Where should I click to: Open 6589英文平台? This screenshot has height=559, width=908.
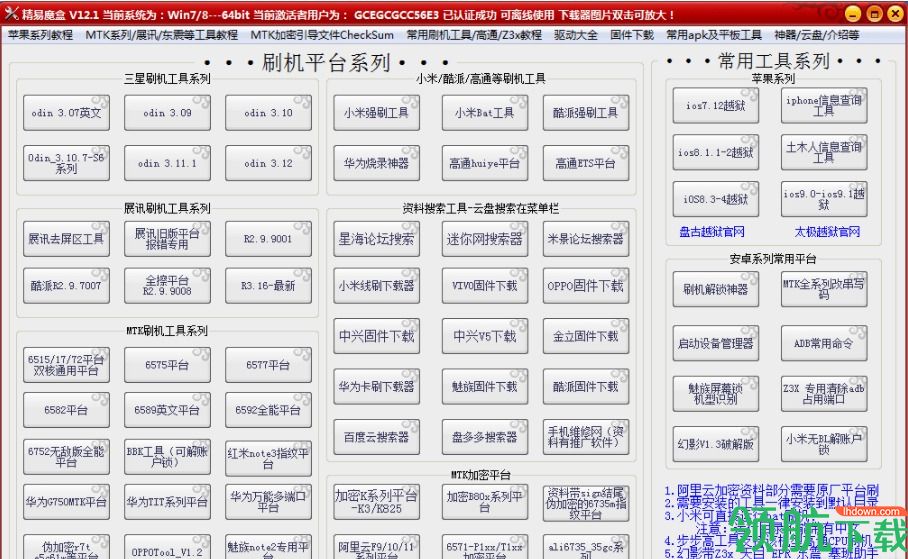click(167, 410)
